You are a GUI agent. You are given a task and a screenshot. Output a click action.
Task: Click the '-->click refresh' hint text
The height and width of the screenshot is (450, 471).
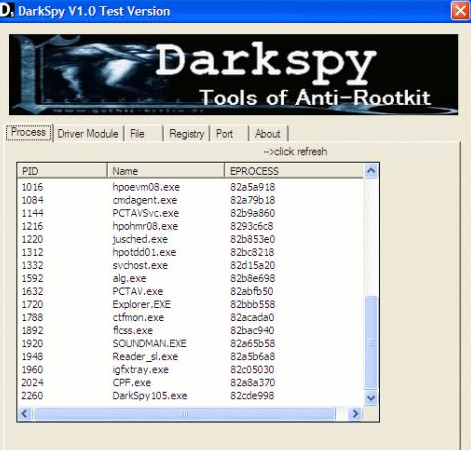click(x=295, y=152)
